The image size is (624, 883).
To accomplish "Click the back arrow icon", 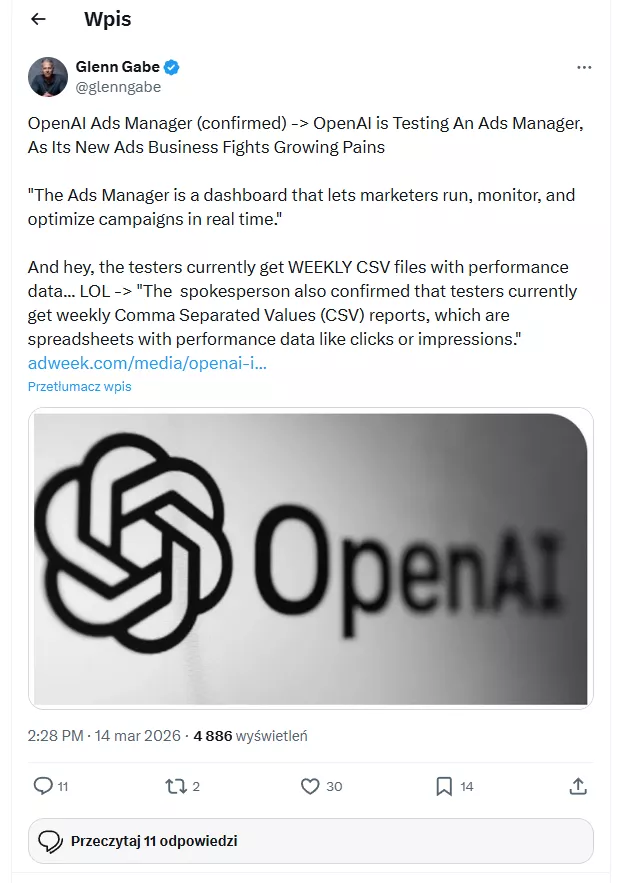I will pos(38,19).
